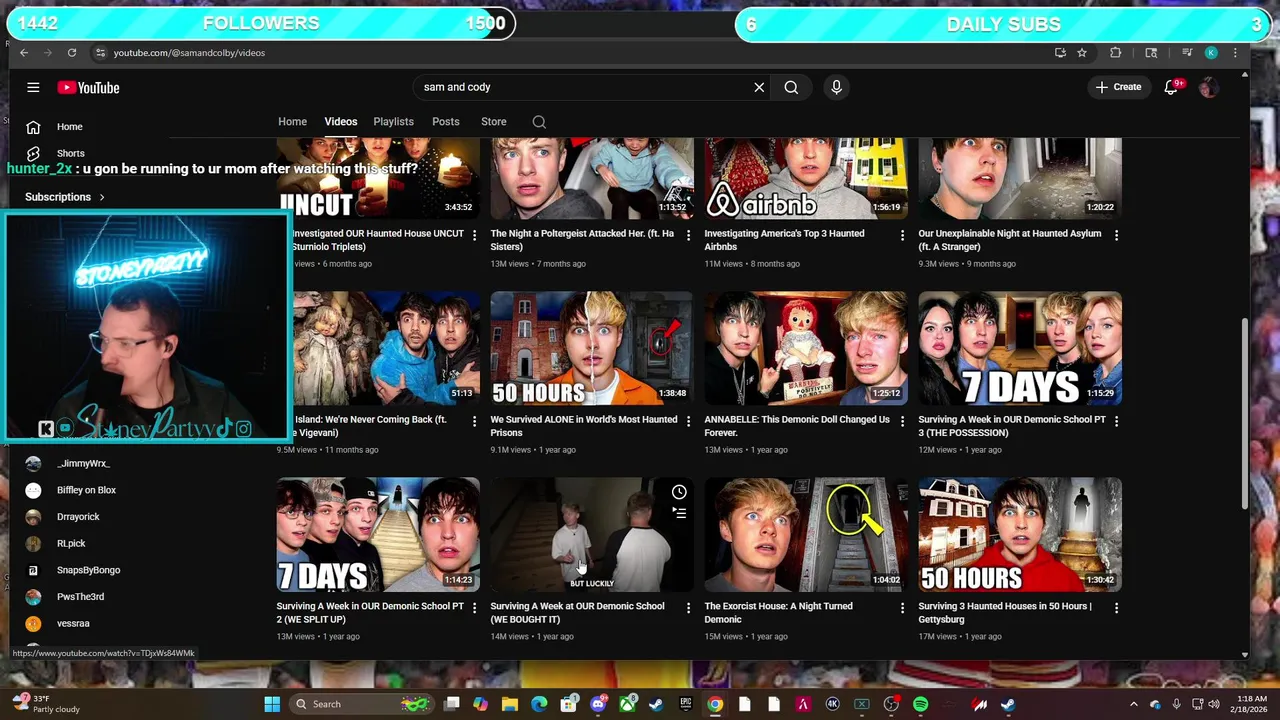Click the magnifier search submit button
The image size is (1280, 720).
pos(791,87)
